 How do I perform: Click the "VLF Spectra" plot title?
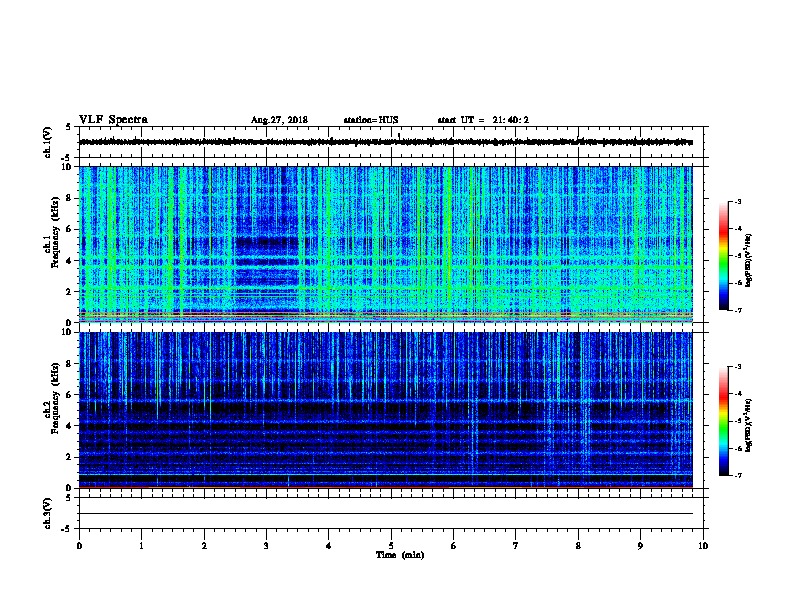coord(113,119)
